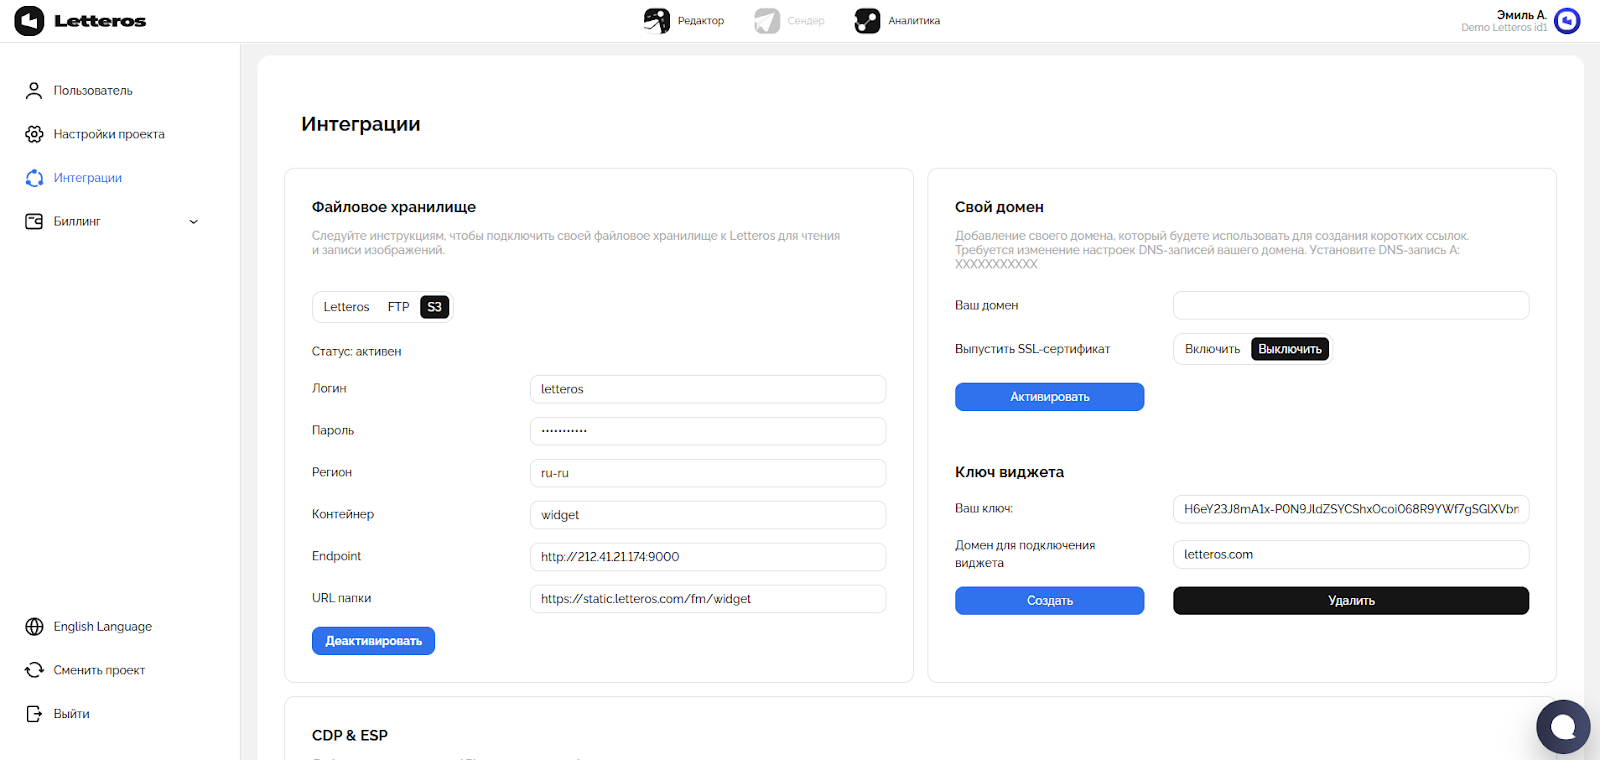Viewport: 1600px width, 760px height.
Task: Focus the Ваш домен input field
Action: [1350, 306]
